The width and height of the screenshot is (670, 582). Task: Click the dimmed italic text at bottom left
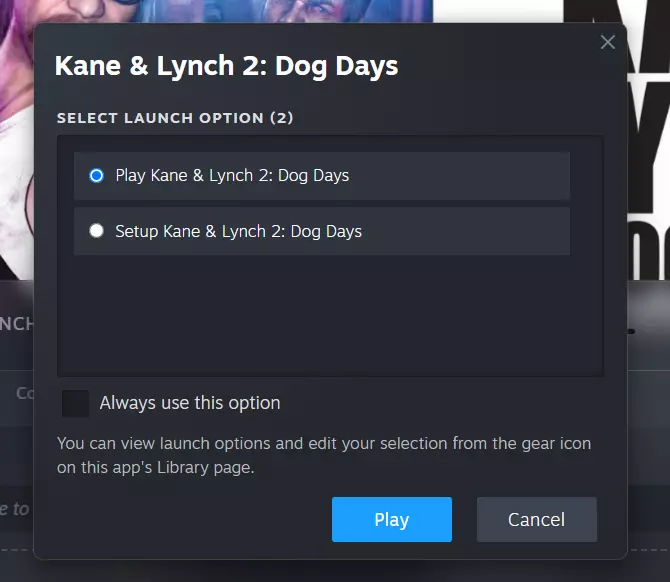tap(14, 509)
